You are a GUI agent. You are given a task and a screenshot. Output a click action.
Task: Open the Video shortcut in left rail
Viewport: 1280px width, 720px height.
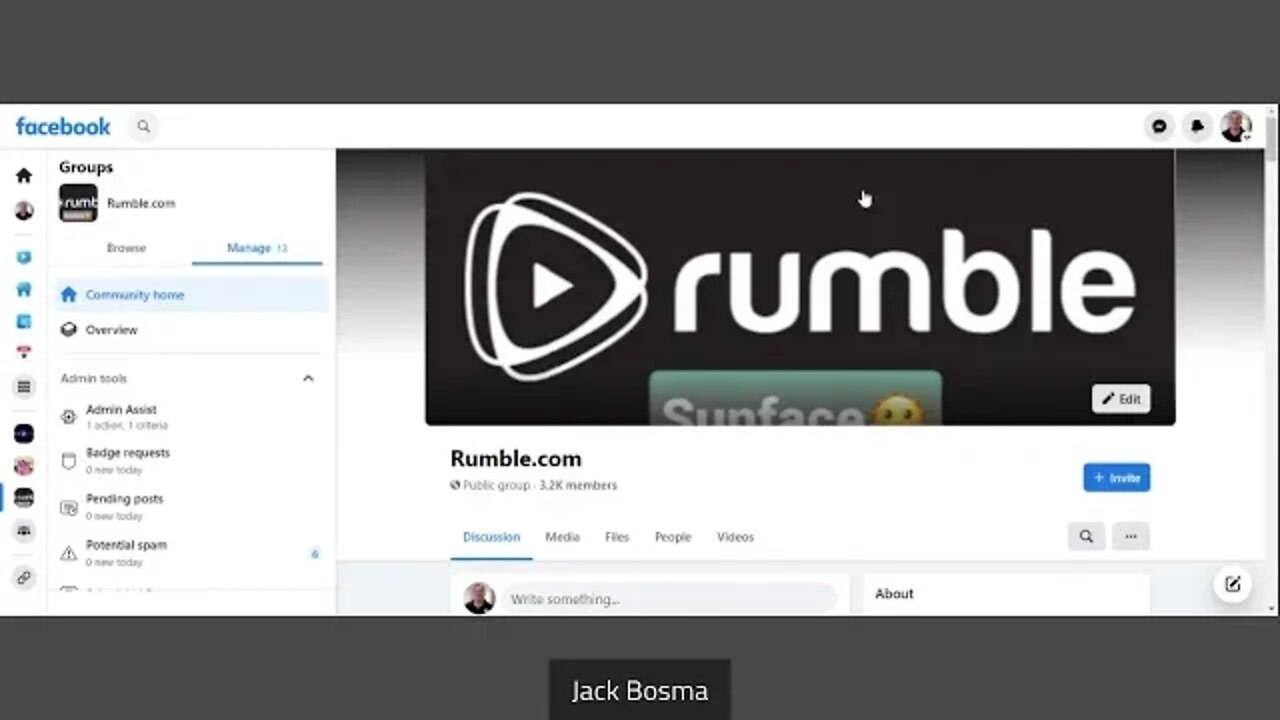point(24,257)
